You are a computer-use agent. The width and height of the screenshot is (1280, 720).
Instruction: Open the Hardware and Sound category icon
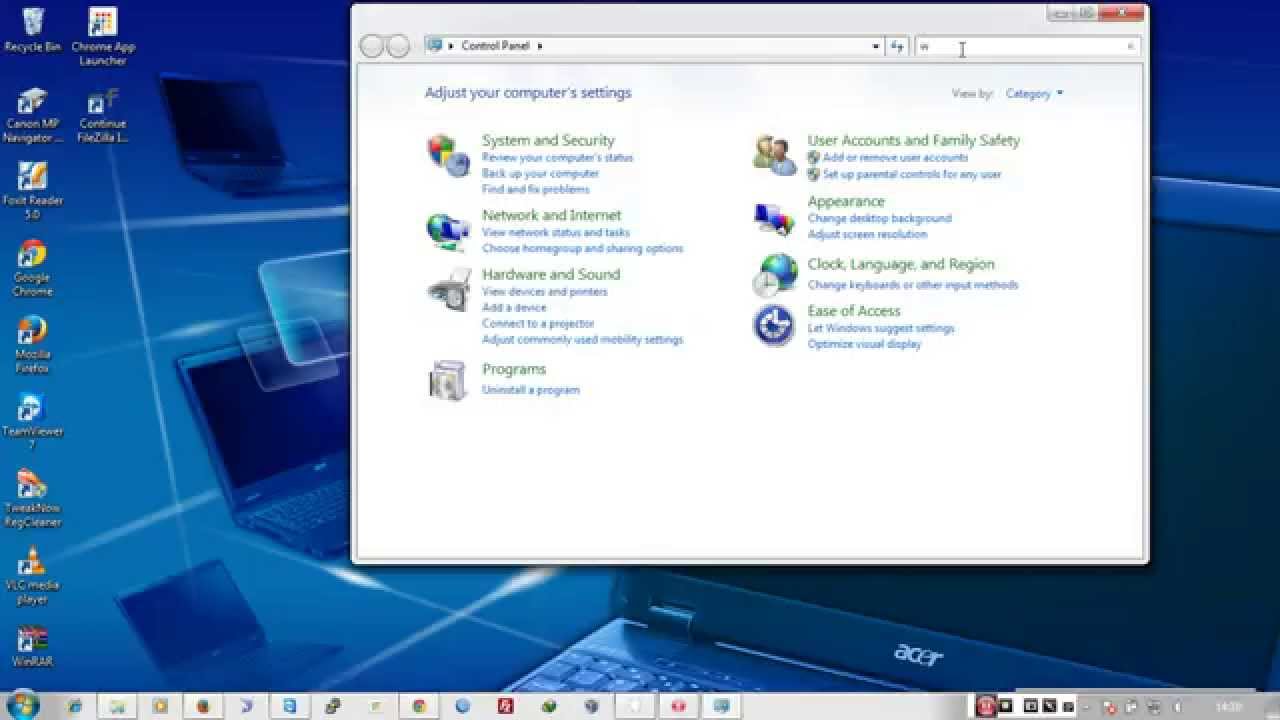point(448,290)
